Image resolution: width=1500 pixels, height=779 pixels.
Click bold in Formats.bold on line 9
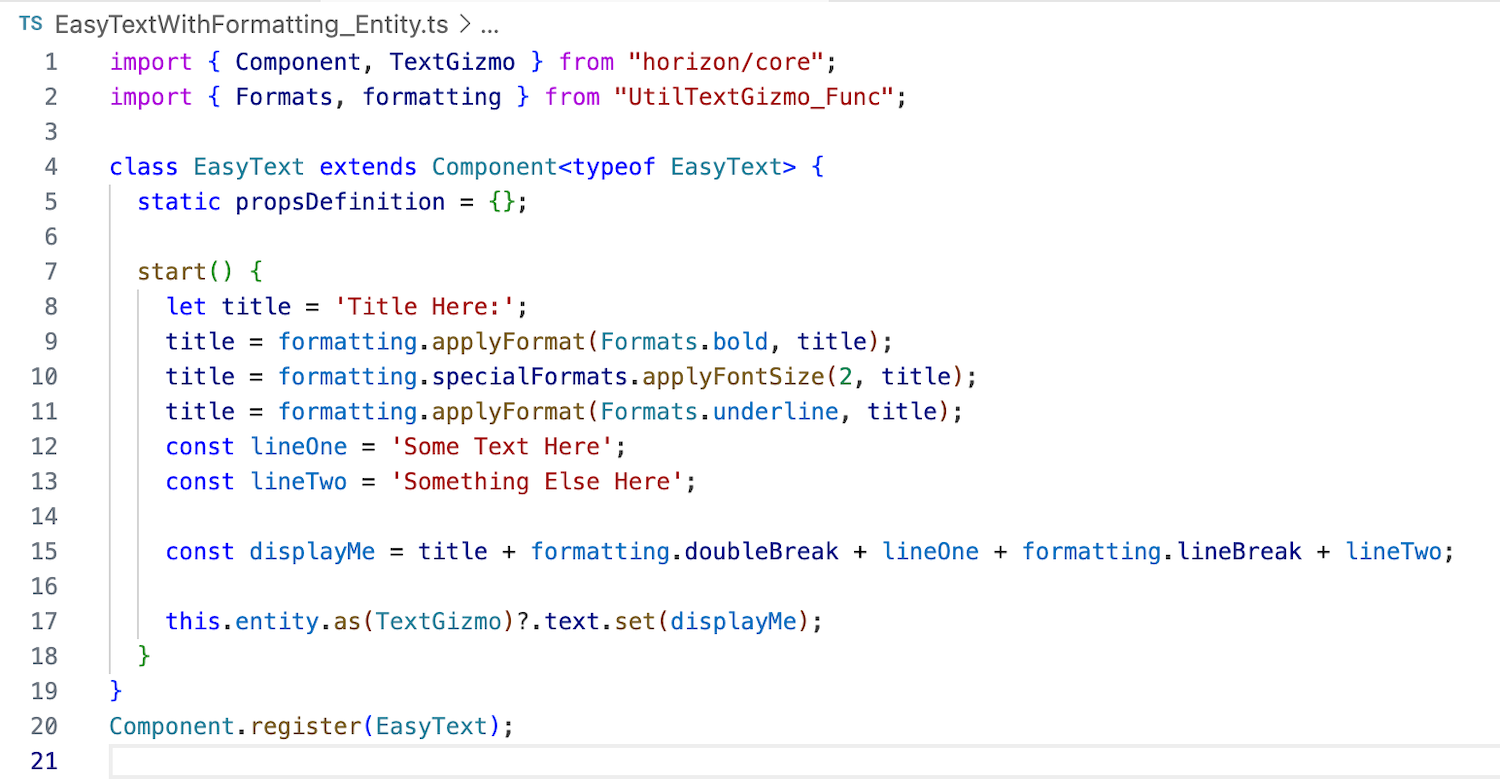(x=740, y=342)
